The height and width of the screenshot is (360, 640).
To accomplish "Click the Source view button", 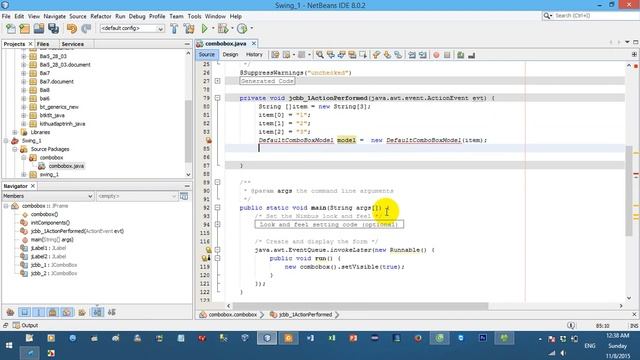I will coord(207,55).
